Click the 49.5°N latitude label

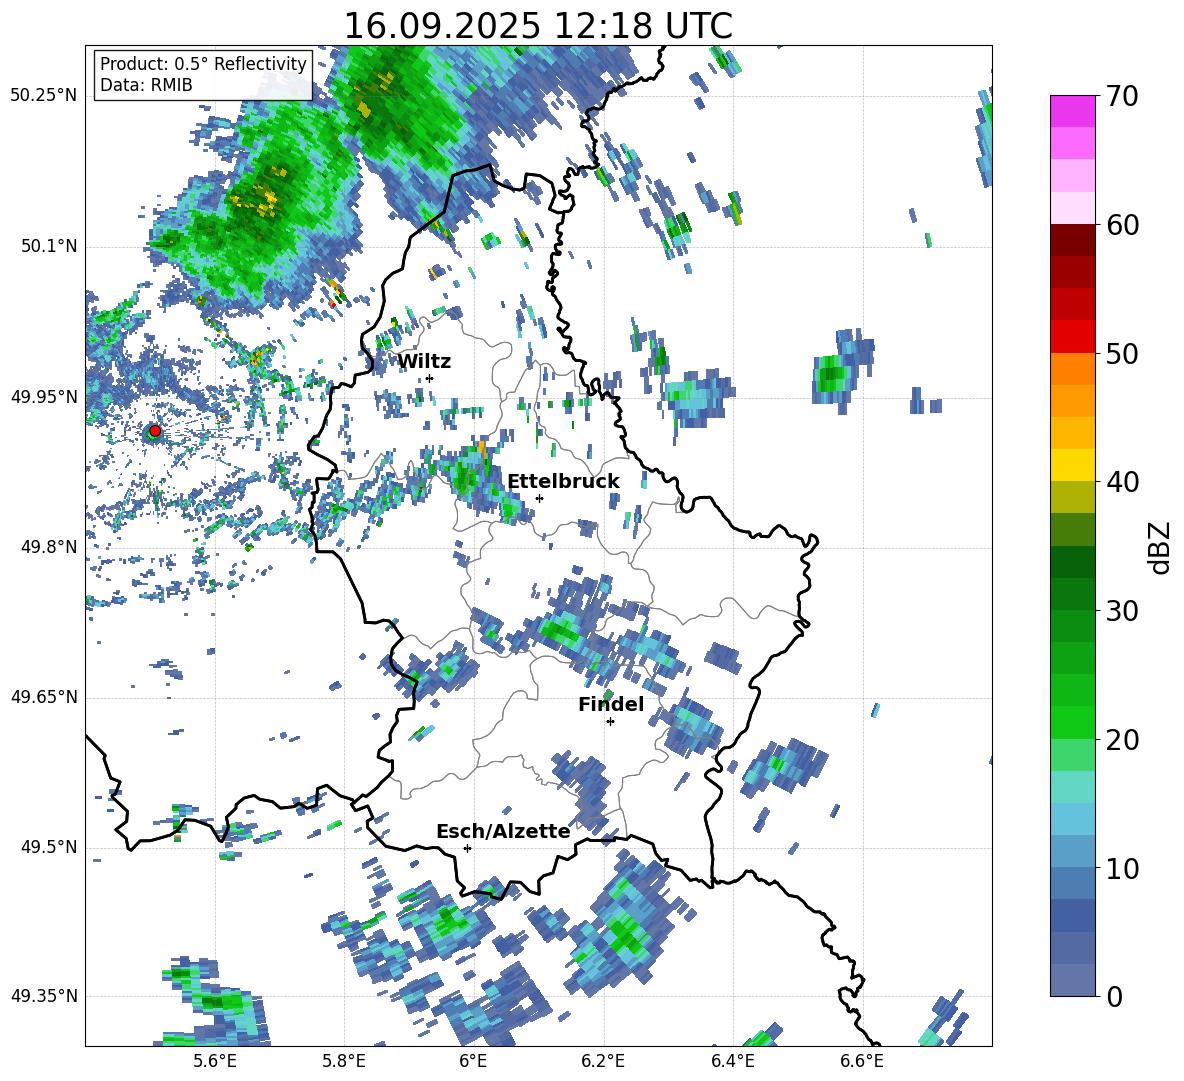pyautogui.click(x=50, y=847)
